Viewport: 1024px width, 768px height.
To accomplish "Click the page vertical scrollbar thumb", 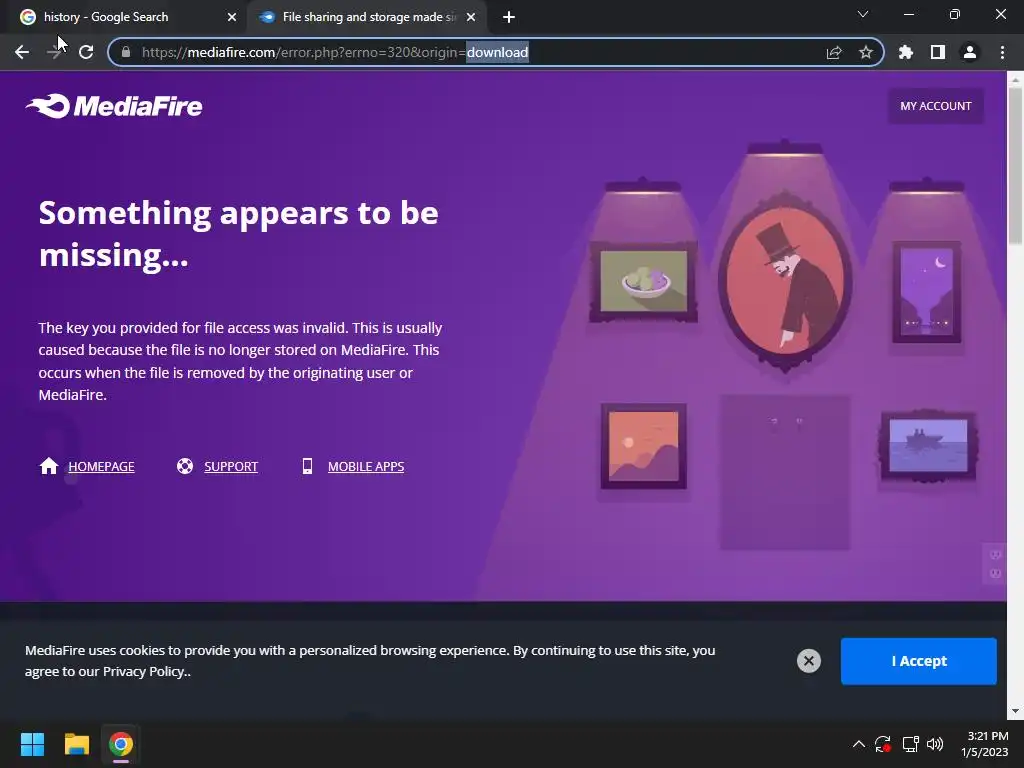I will click(x=1015, y=165).
